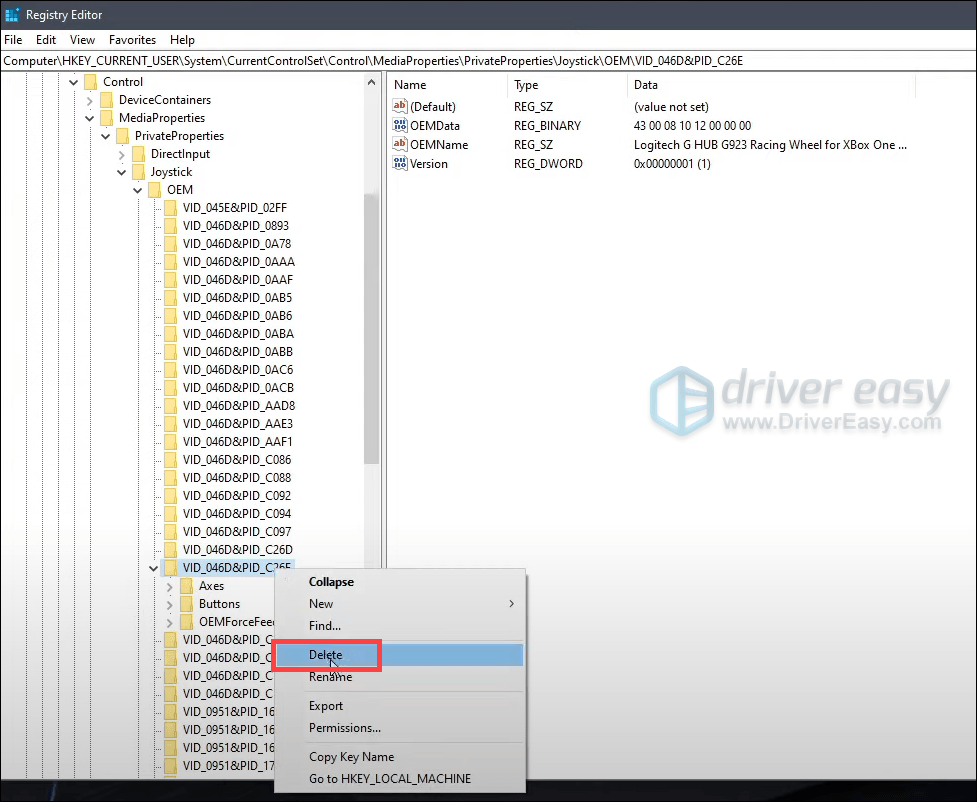Click the OEMData binary value icon
This screenshot has width=977, height=802.
click(401, 125)
